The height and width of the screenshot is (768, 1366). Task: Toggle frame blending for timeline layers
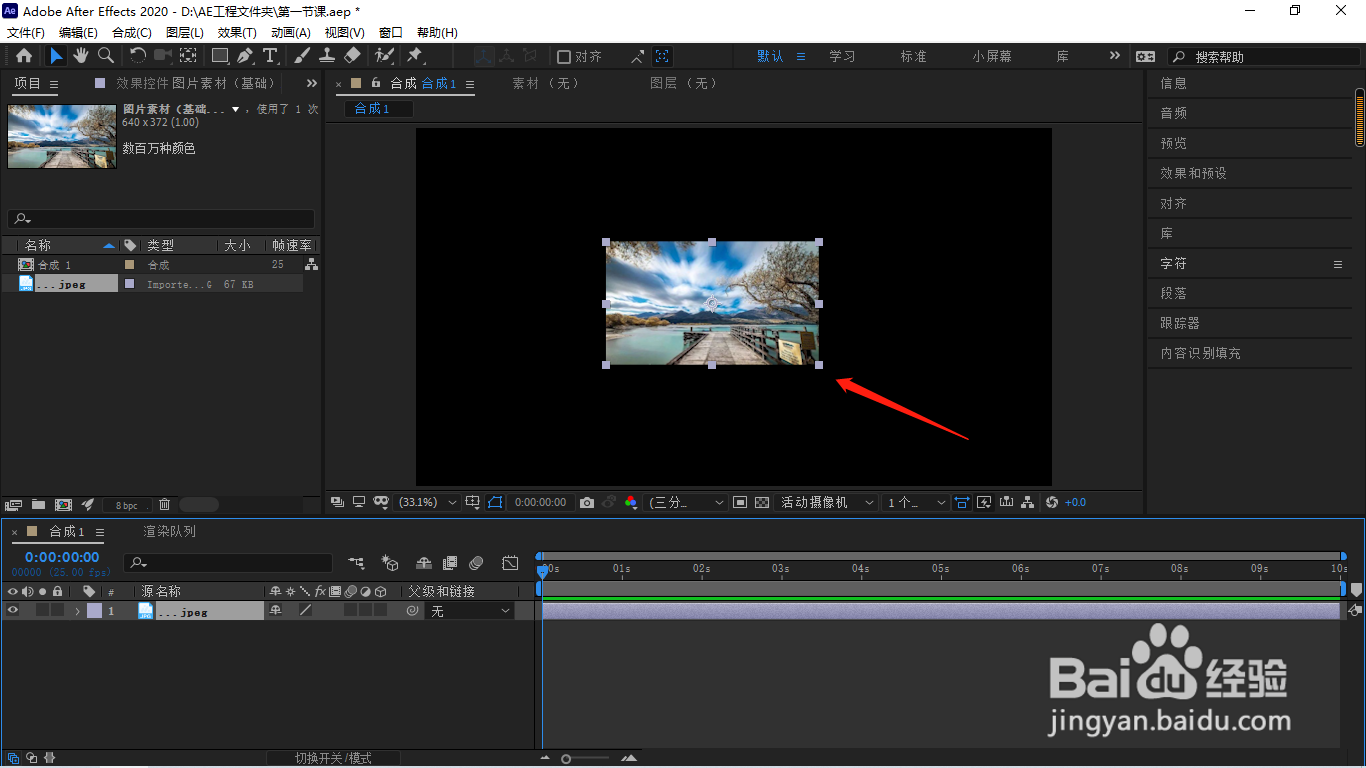click(450, 563)
